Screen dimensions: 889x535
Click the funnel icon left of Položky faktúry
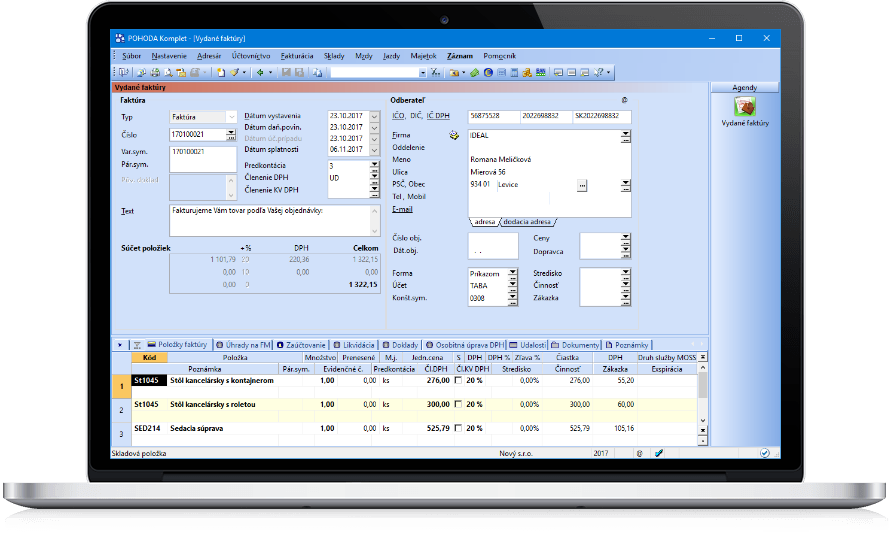pyautogui.click(x=137, y=344)
